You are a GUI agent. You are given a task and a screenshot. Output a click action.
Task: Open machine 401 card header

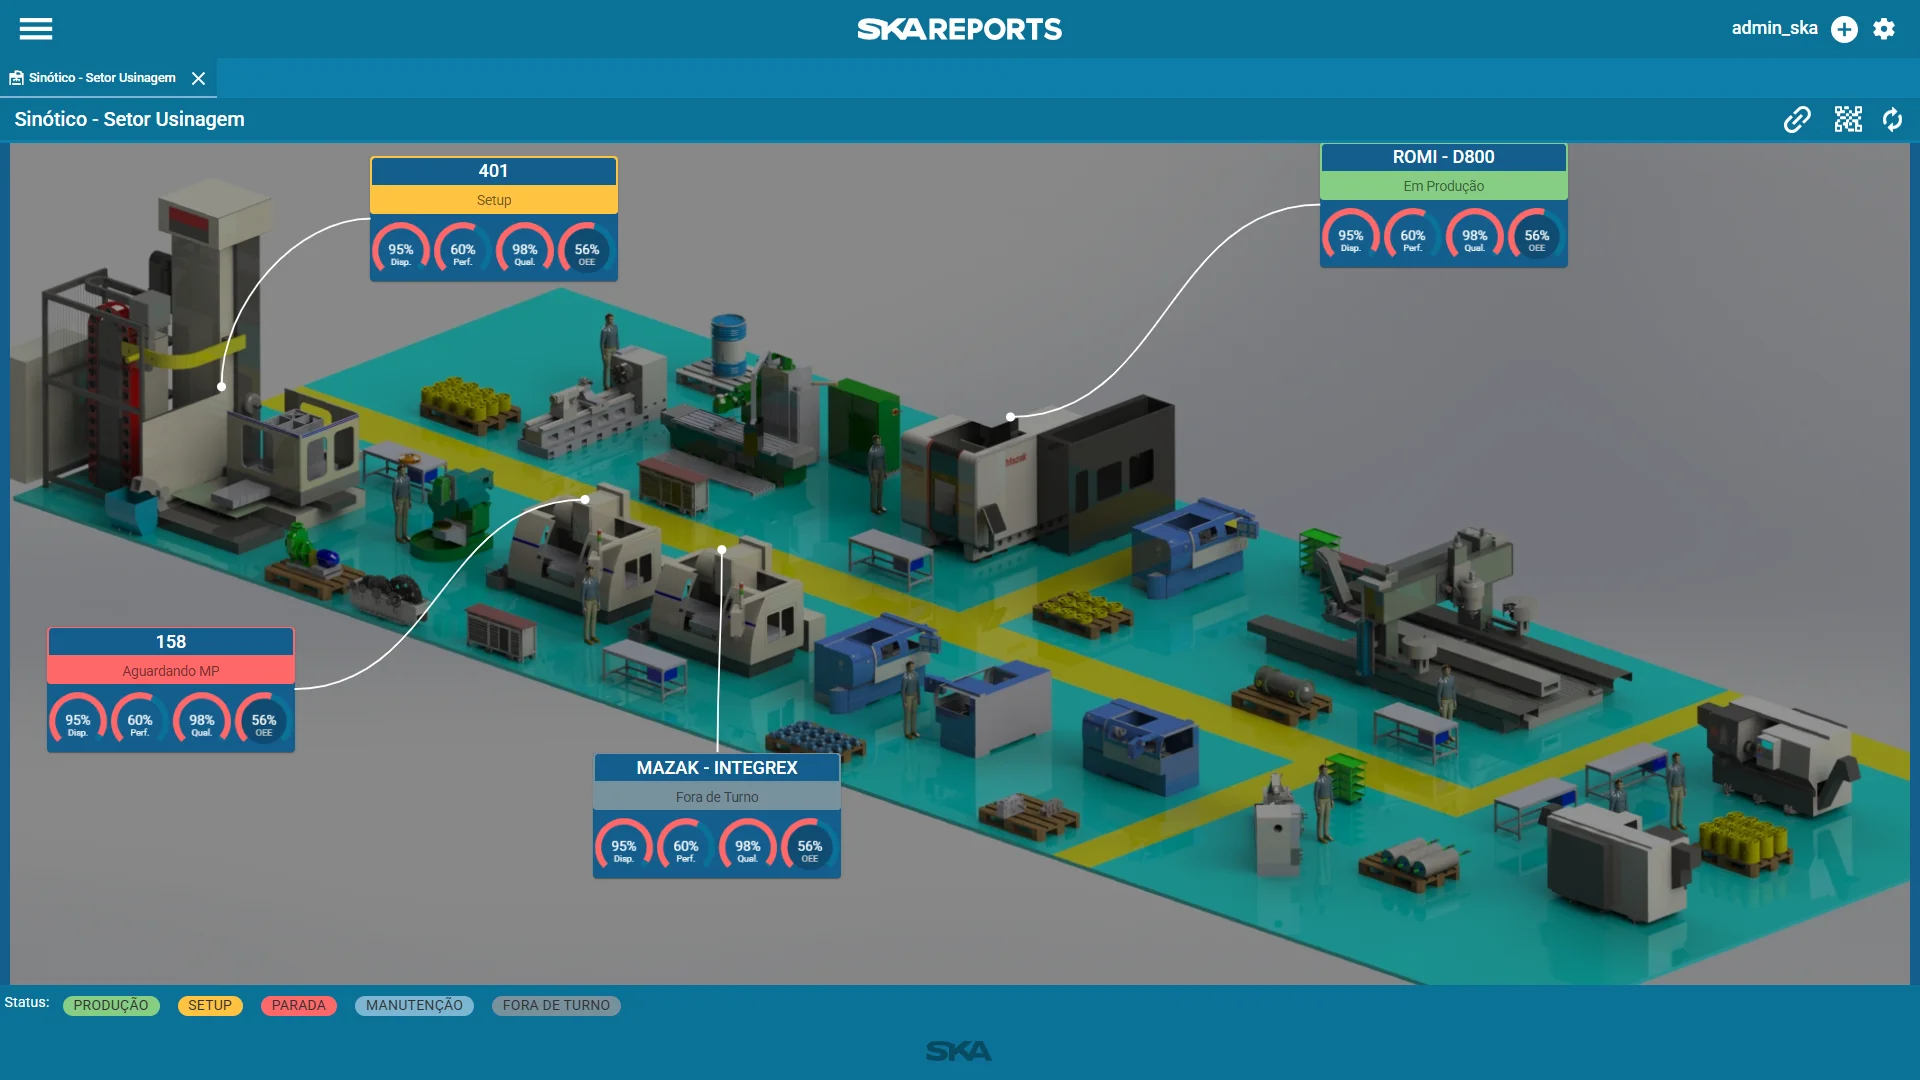(x=493, y=171)
